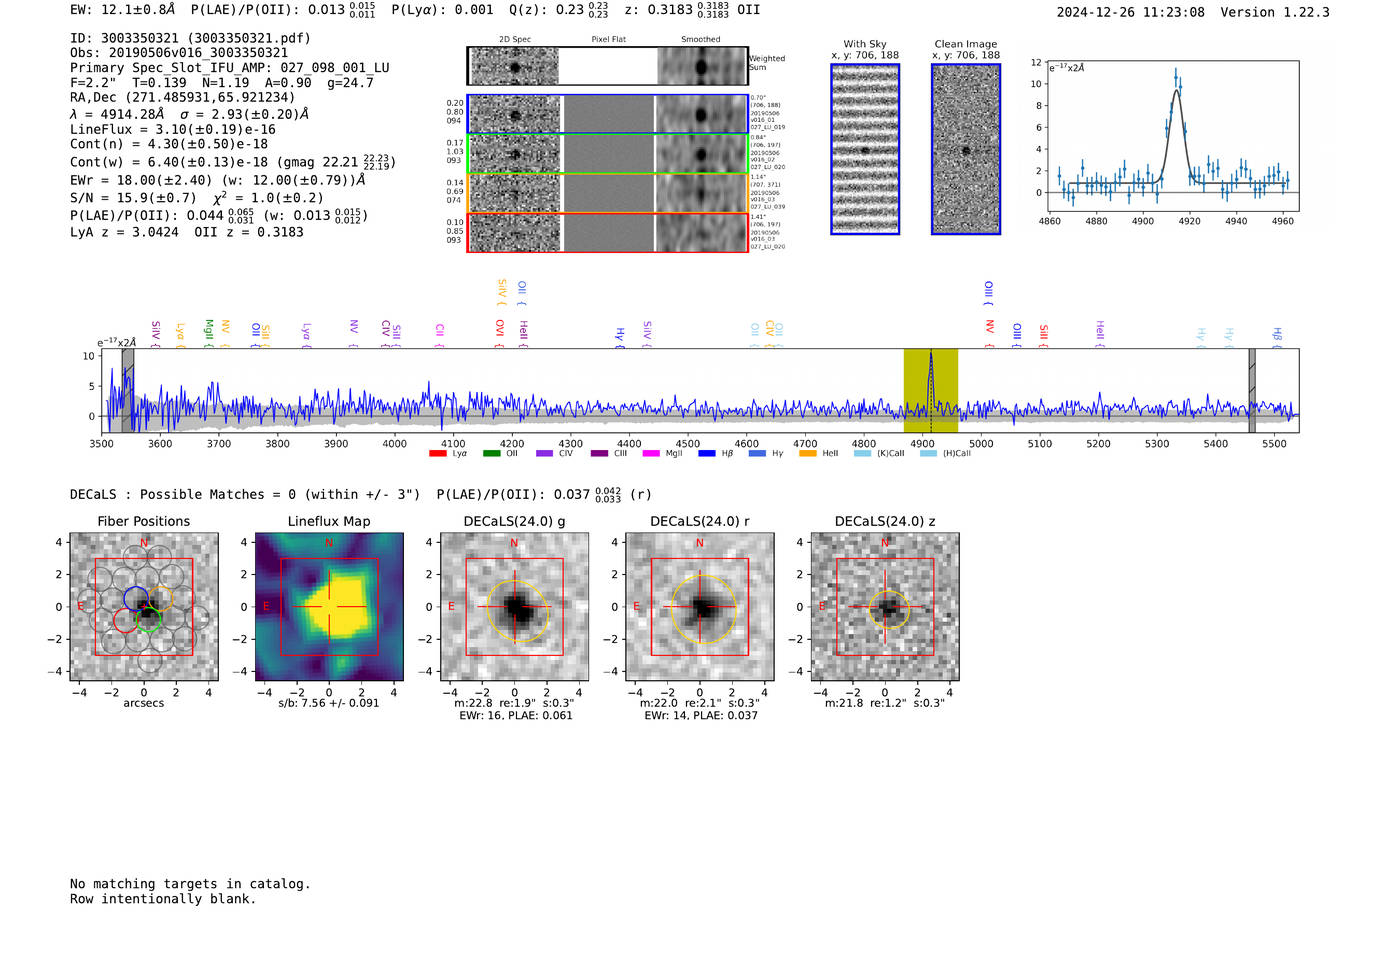
Task: Click the 'LyA z = 3.0424' line
Action: (x=187, y=232)
